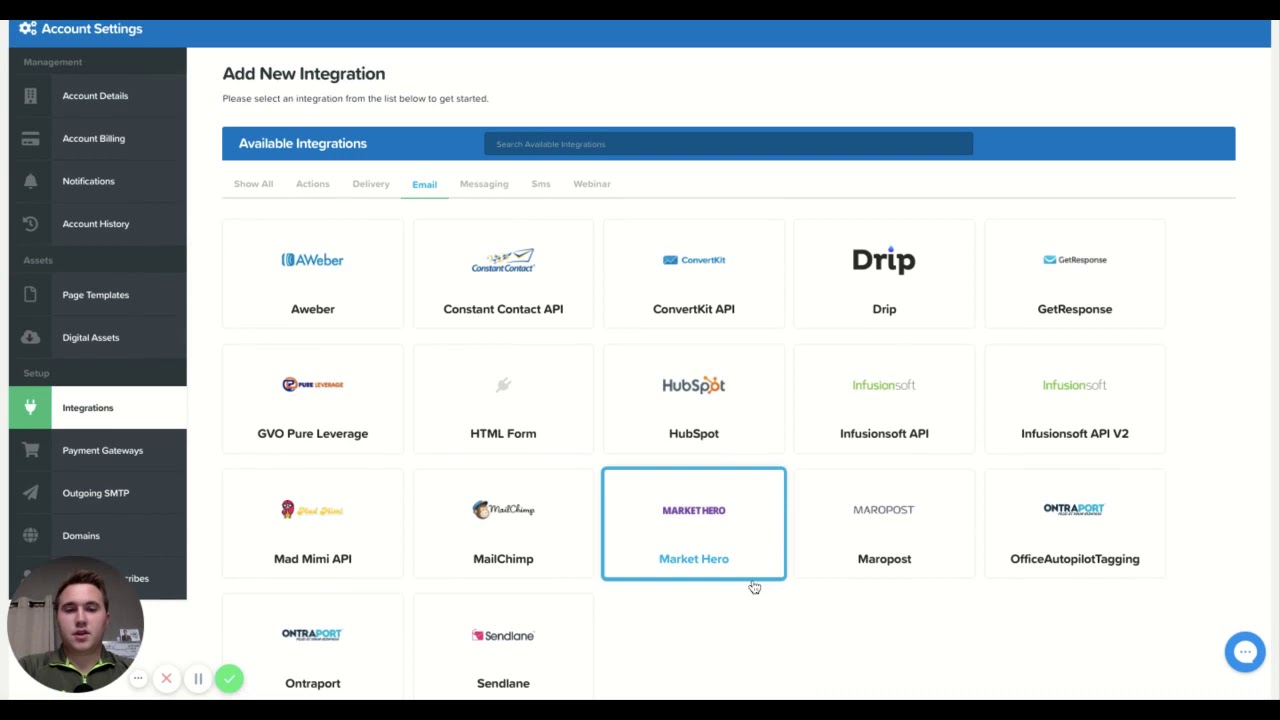
Task: Open Domains in sidebar
Action: pos(97,536)
